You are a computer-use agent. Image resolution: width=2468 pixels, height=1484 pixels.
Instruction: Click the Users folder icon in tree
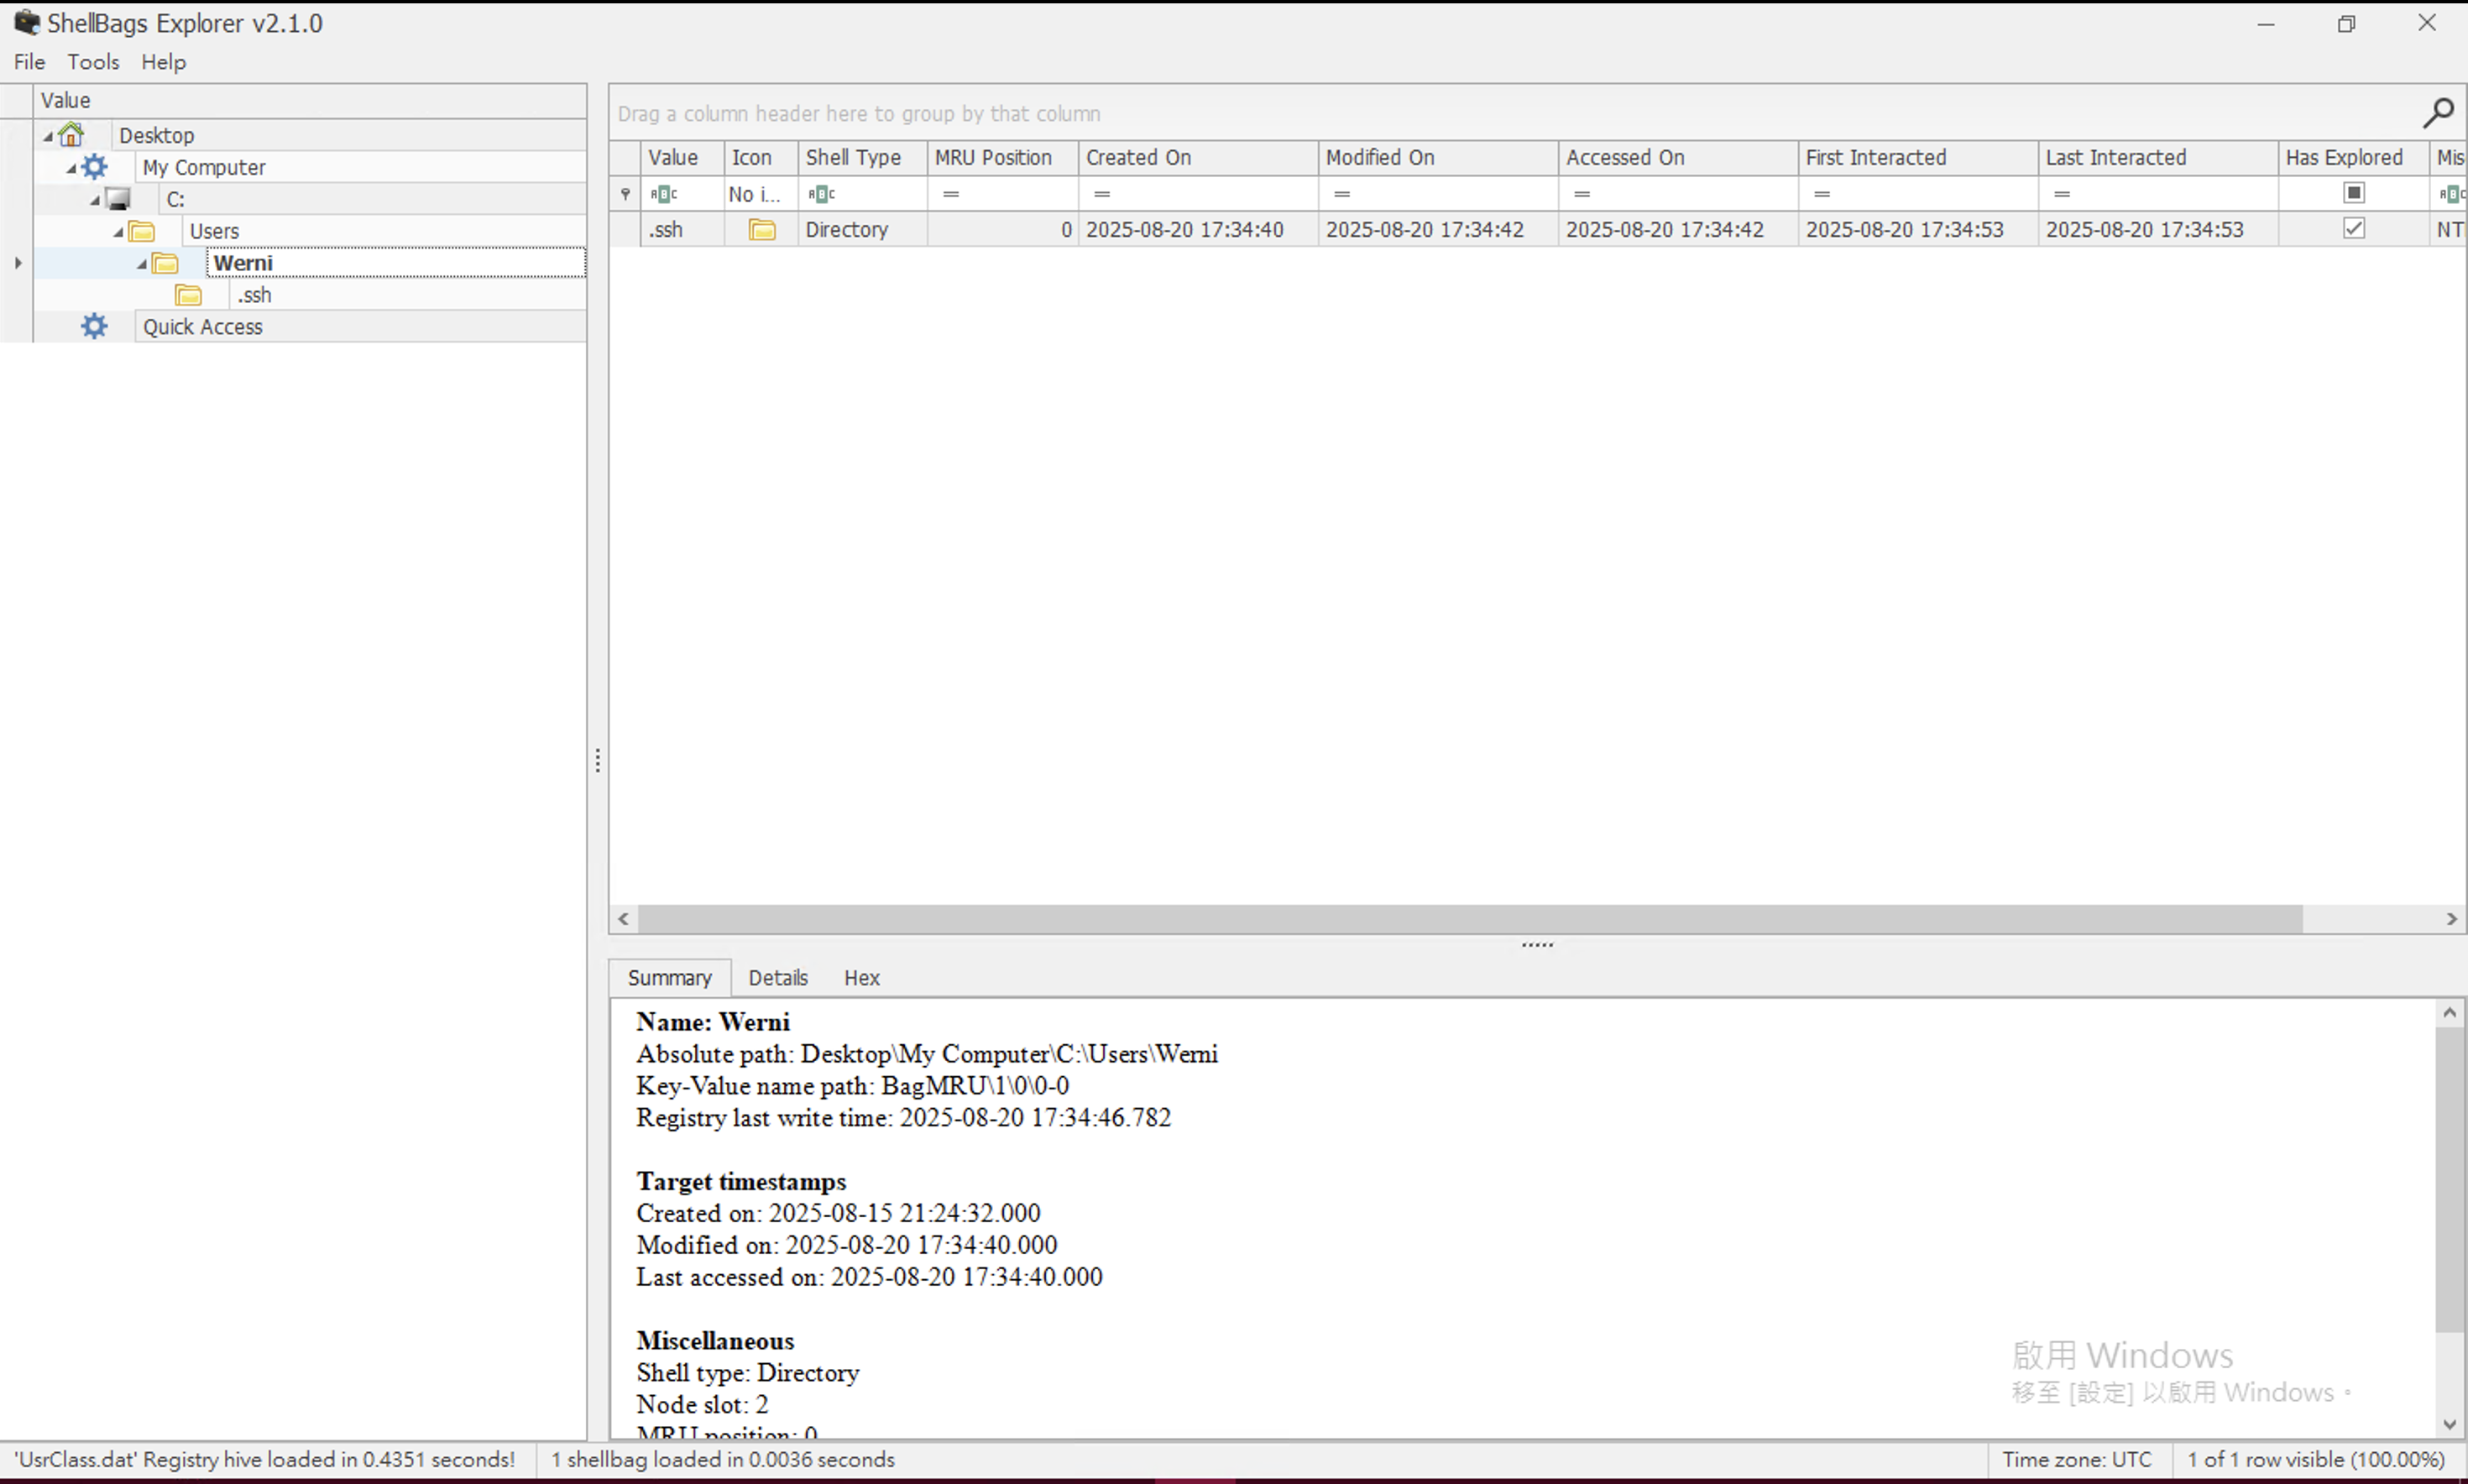point(142,231)
